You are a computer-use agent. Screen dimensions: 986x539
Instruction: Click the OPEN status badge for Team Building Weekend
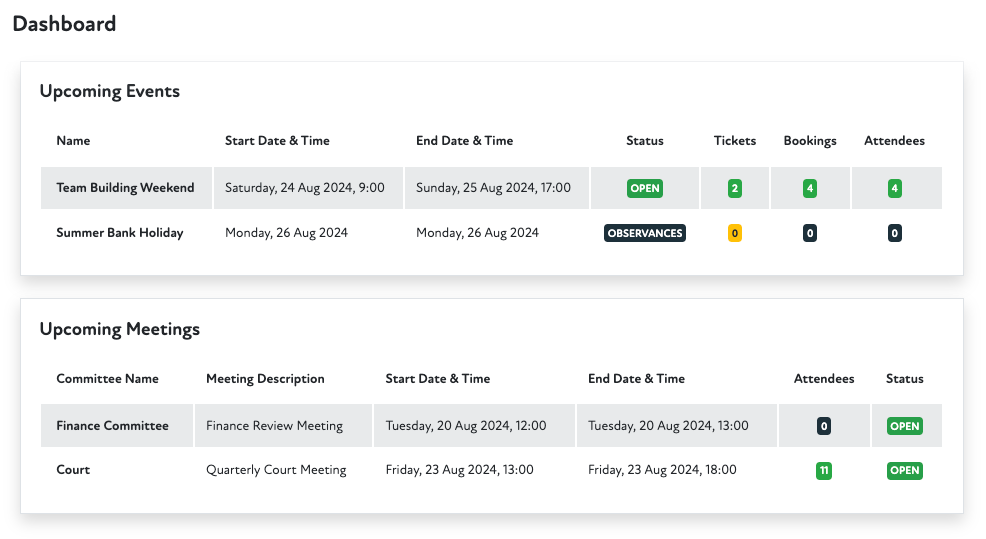[x=645, y=188]
